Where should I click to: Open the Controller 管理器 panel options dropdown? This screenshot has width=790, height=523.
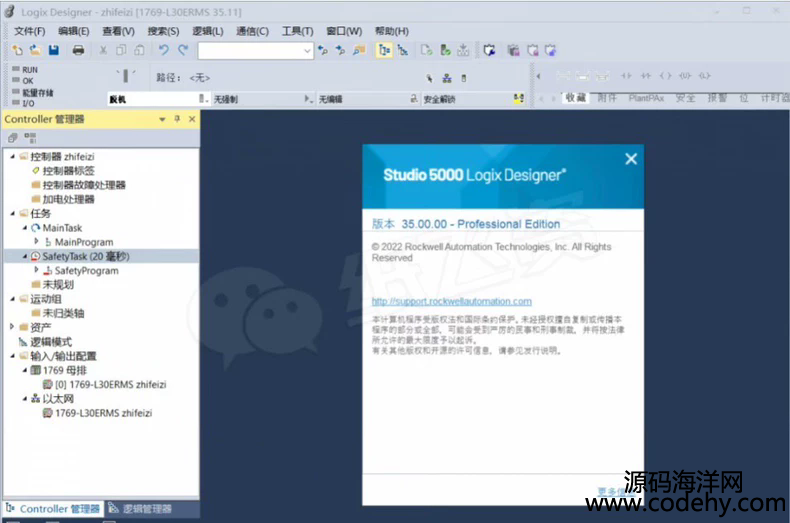tap(162, 119)
